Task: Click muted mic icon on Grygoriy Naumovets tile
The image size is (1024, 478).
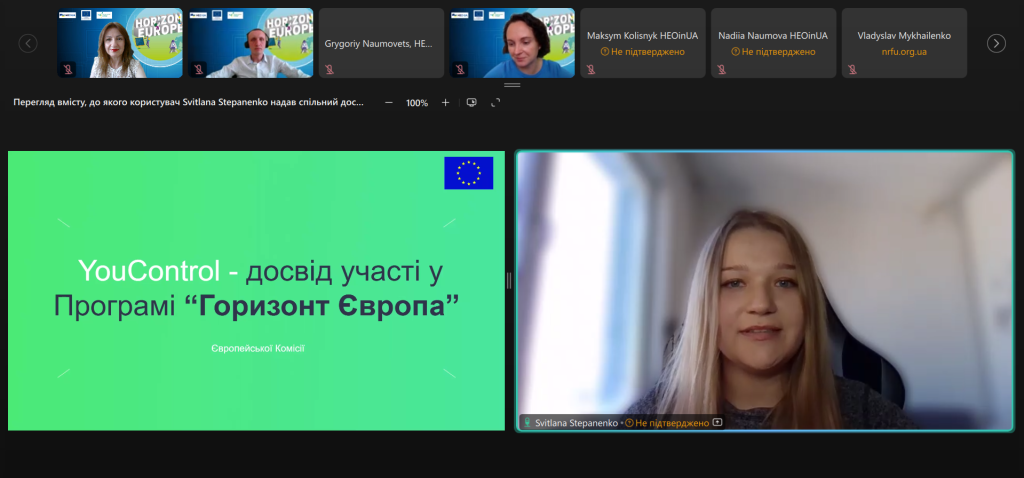Action: 330,69
